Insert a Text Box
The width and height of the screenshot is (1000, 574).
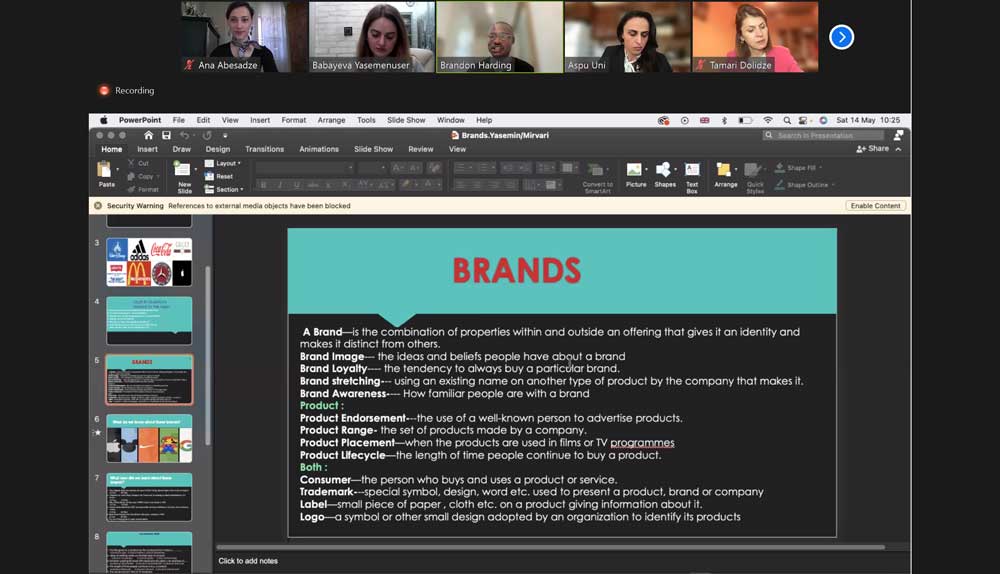coord(692,172)
